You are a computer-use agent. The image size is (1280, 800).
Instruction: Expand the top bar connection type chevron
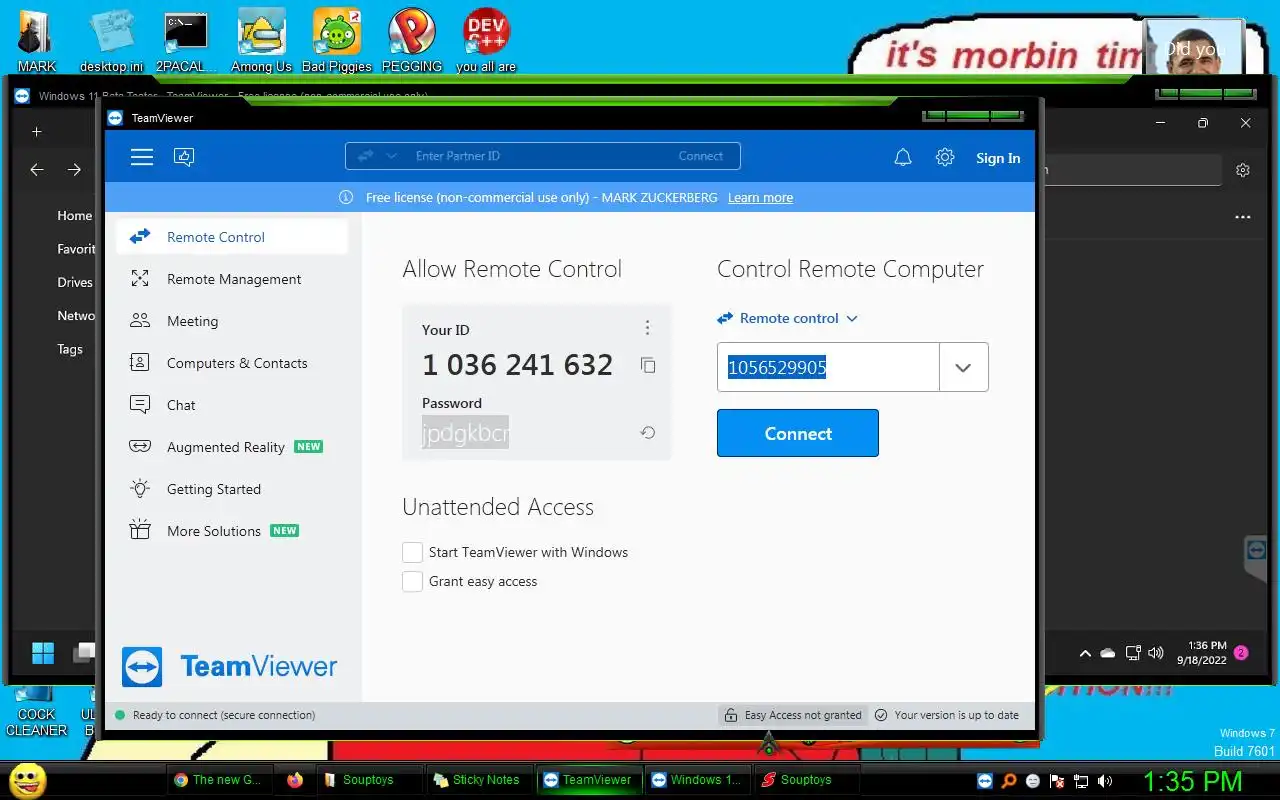point(392,156)
